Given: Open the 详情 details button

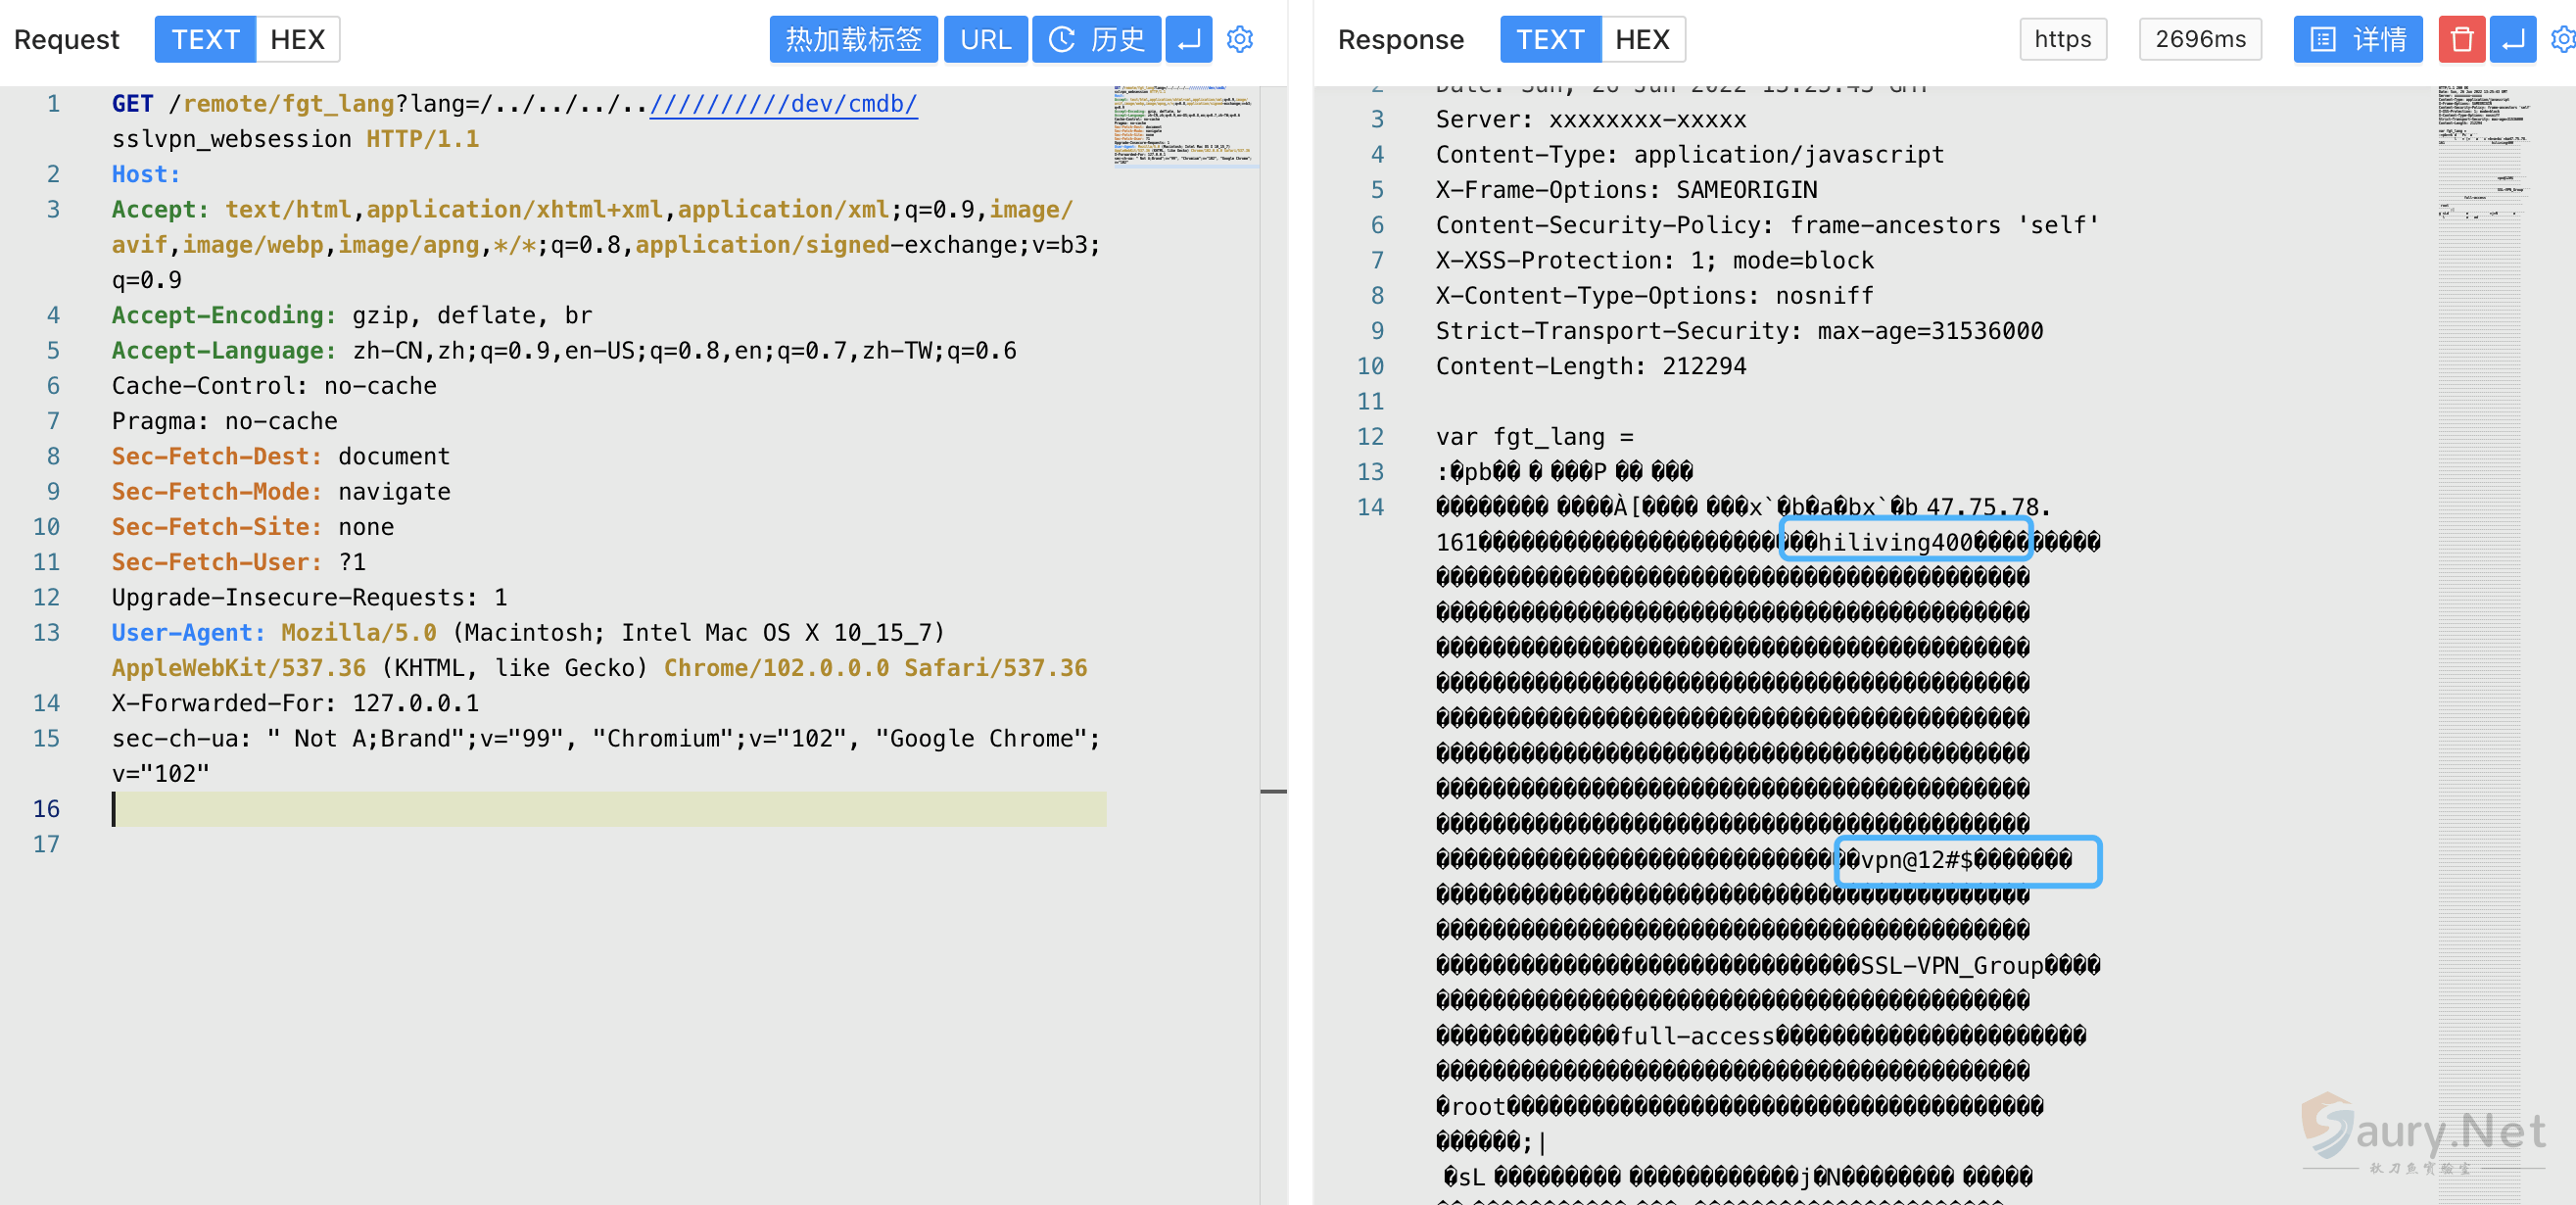Looking at the screenshot, I should pos(2357,39).
